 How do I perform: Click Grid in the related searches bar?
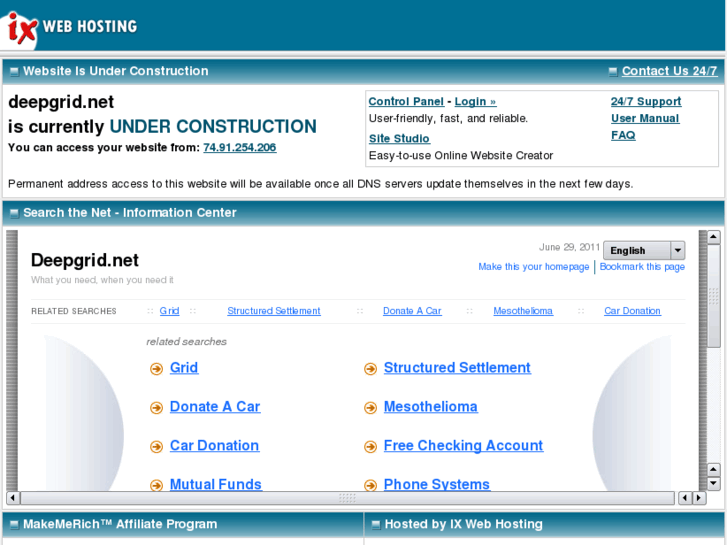point(169,311)
